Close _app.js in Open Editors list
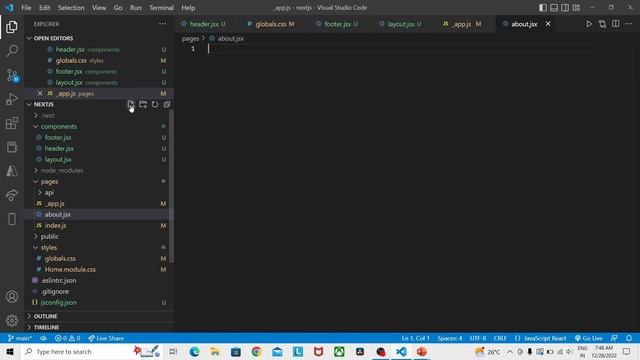Screen dimensions: 640x360 (40, 93)
